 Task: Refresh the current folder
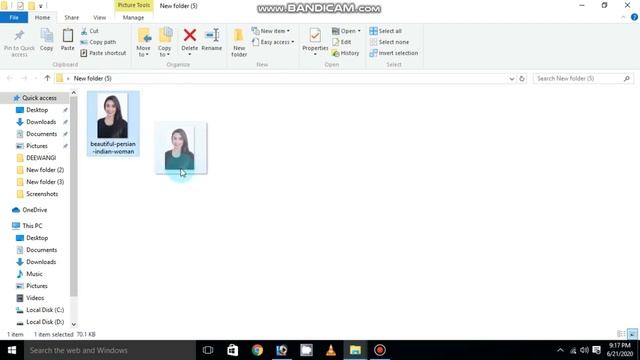(522, 79)
